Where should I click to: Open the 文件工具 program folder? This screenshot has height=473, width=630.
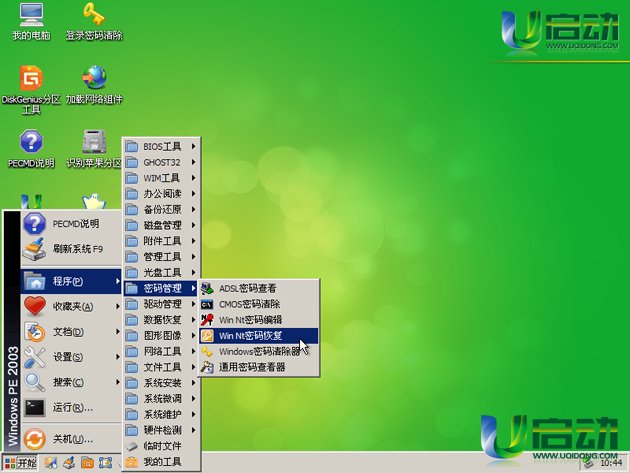click(x=161, y=367)
